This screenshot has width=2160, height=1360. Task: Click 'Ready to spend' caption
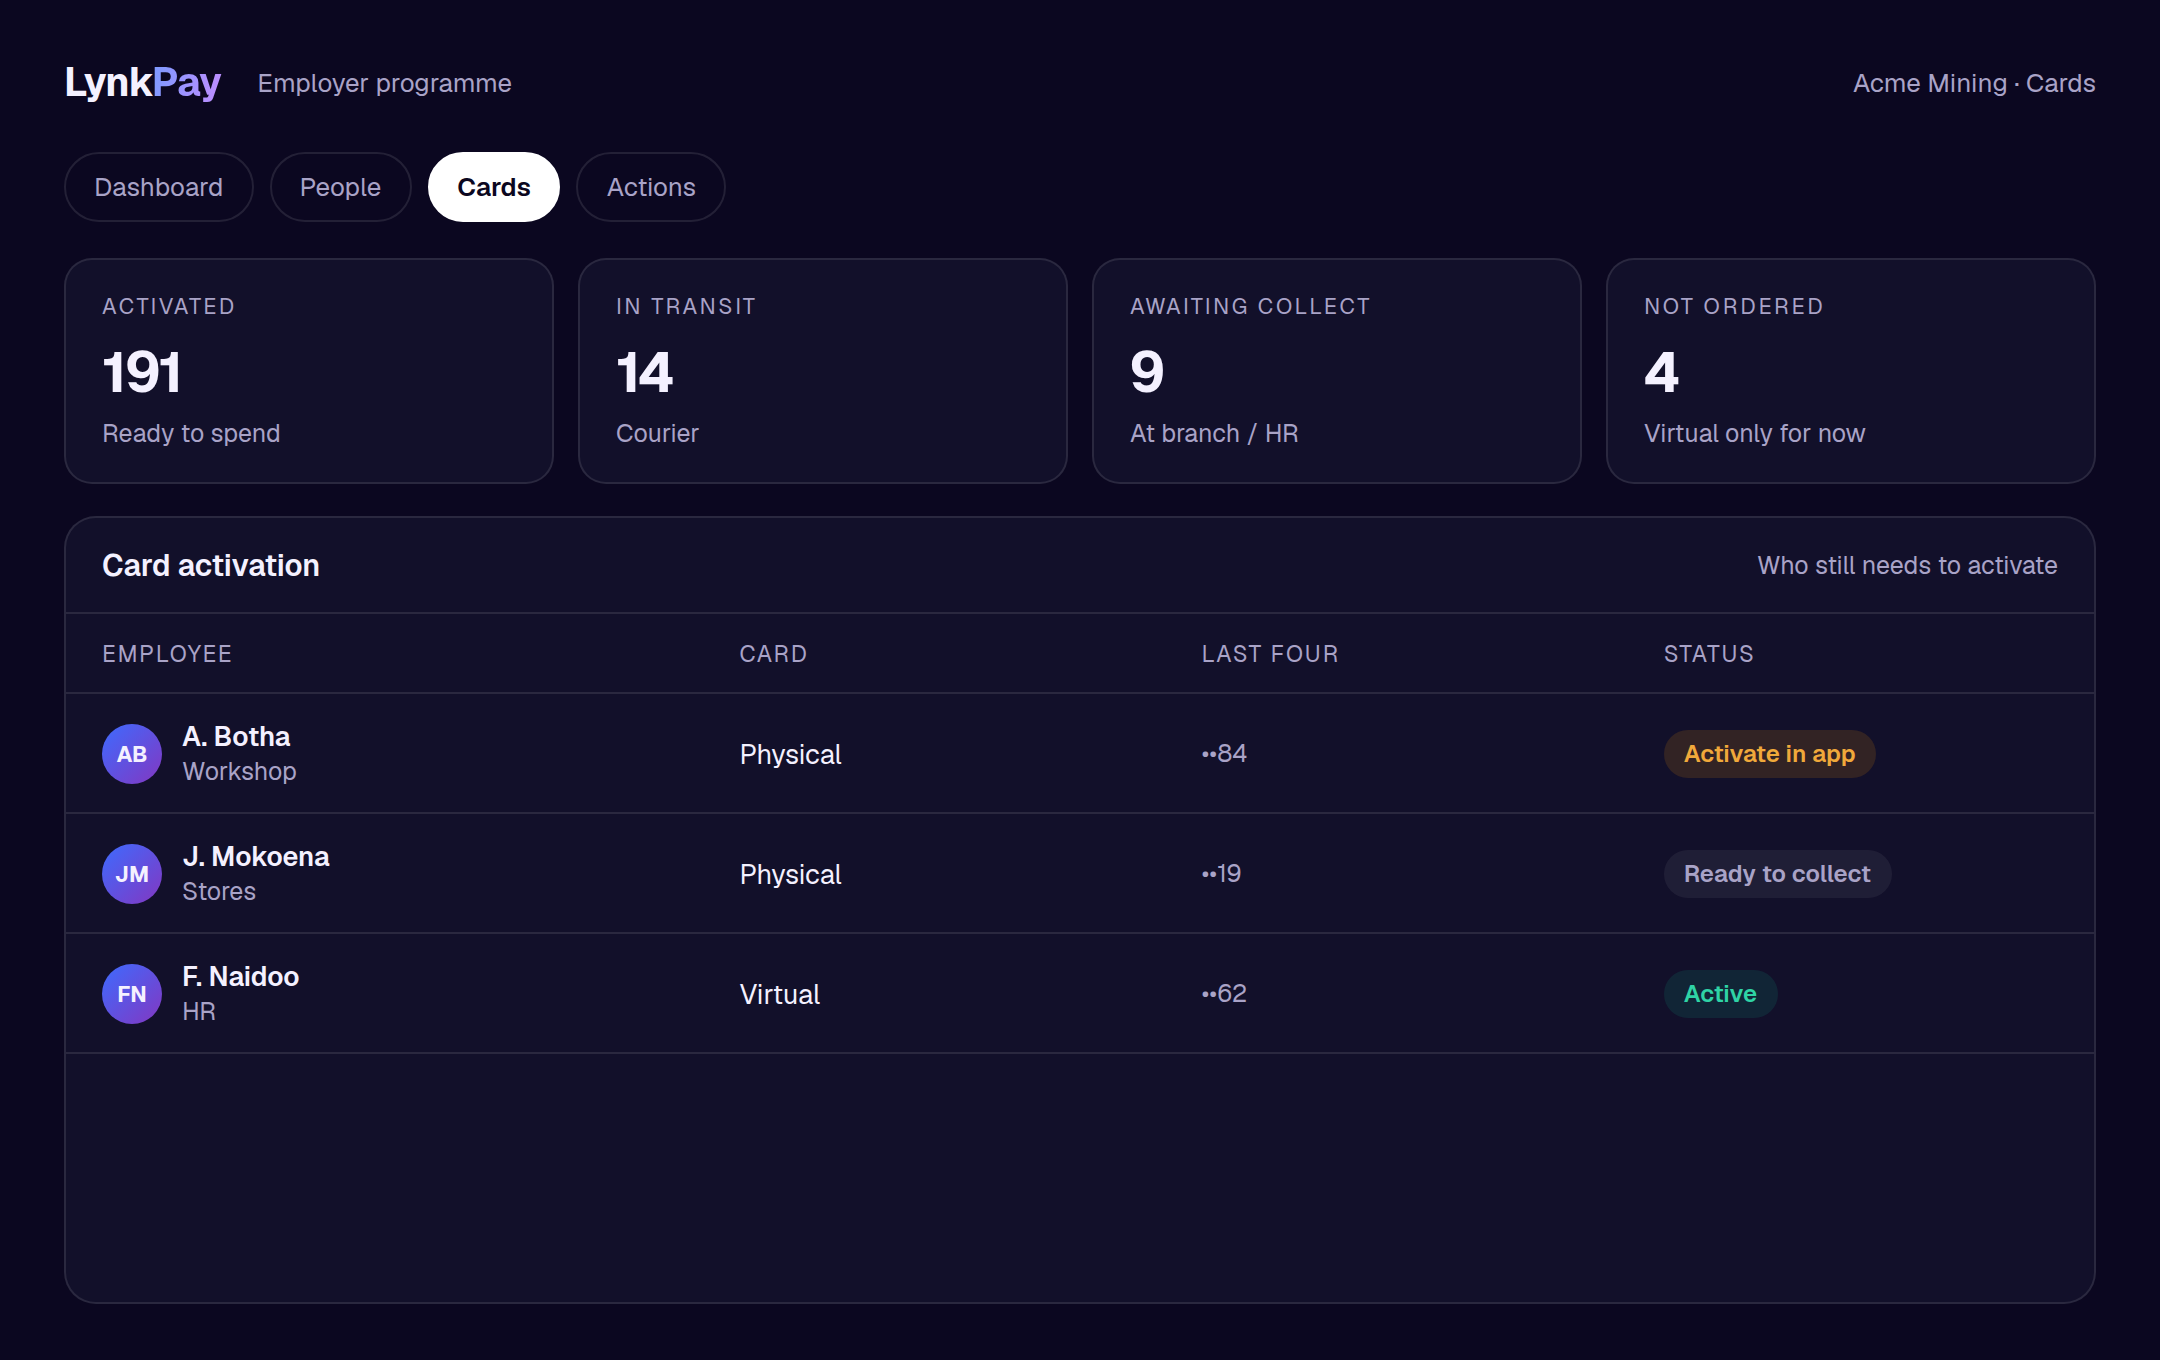(191, 434)
